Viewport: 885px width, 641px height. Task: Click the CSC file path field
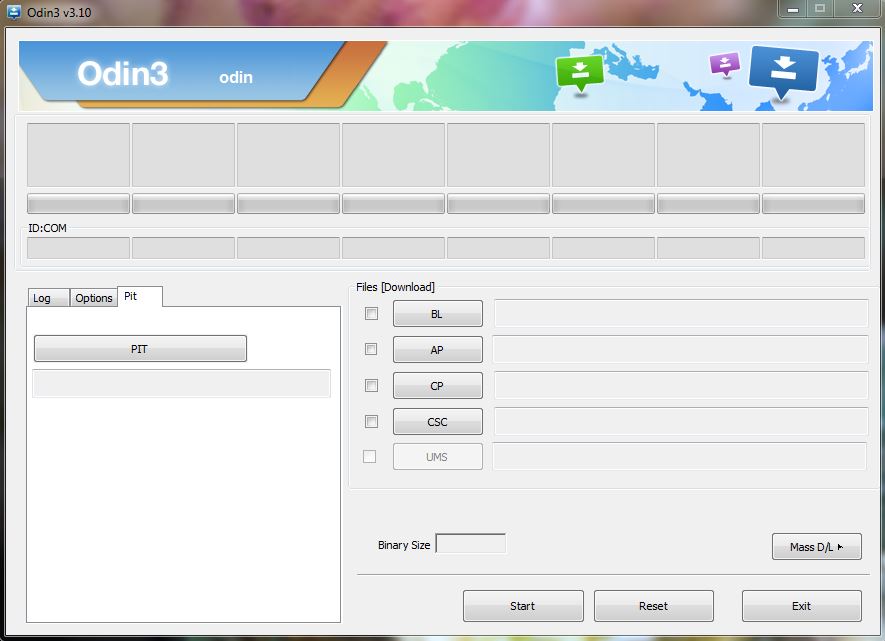681,422
